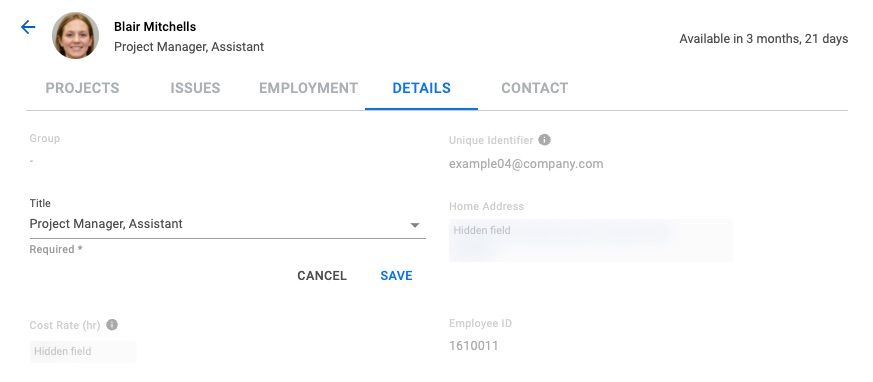873x382 pixels.
Task: Cancel the Title edit
Action: click(322, 276)
